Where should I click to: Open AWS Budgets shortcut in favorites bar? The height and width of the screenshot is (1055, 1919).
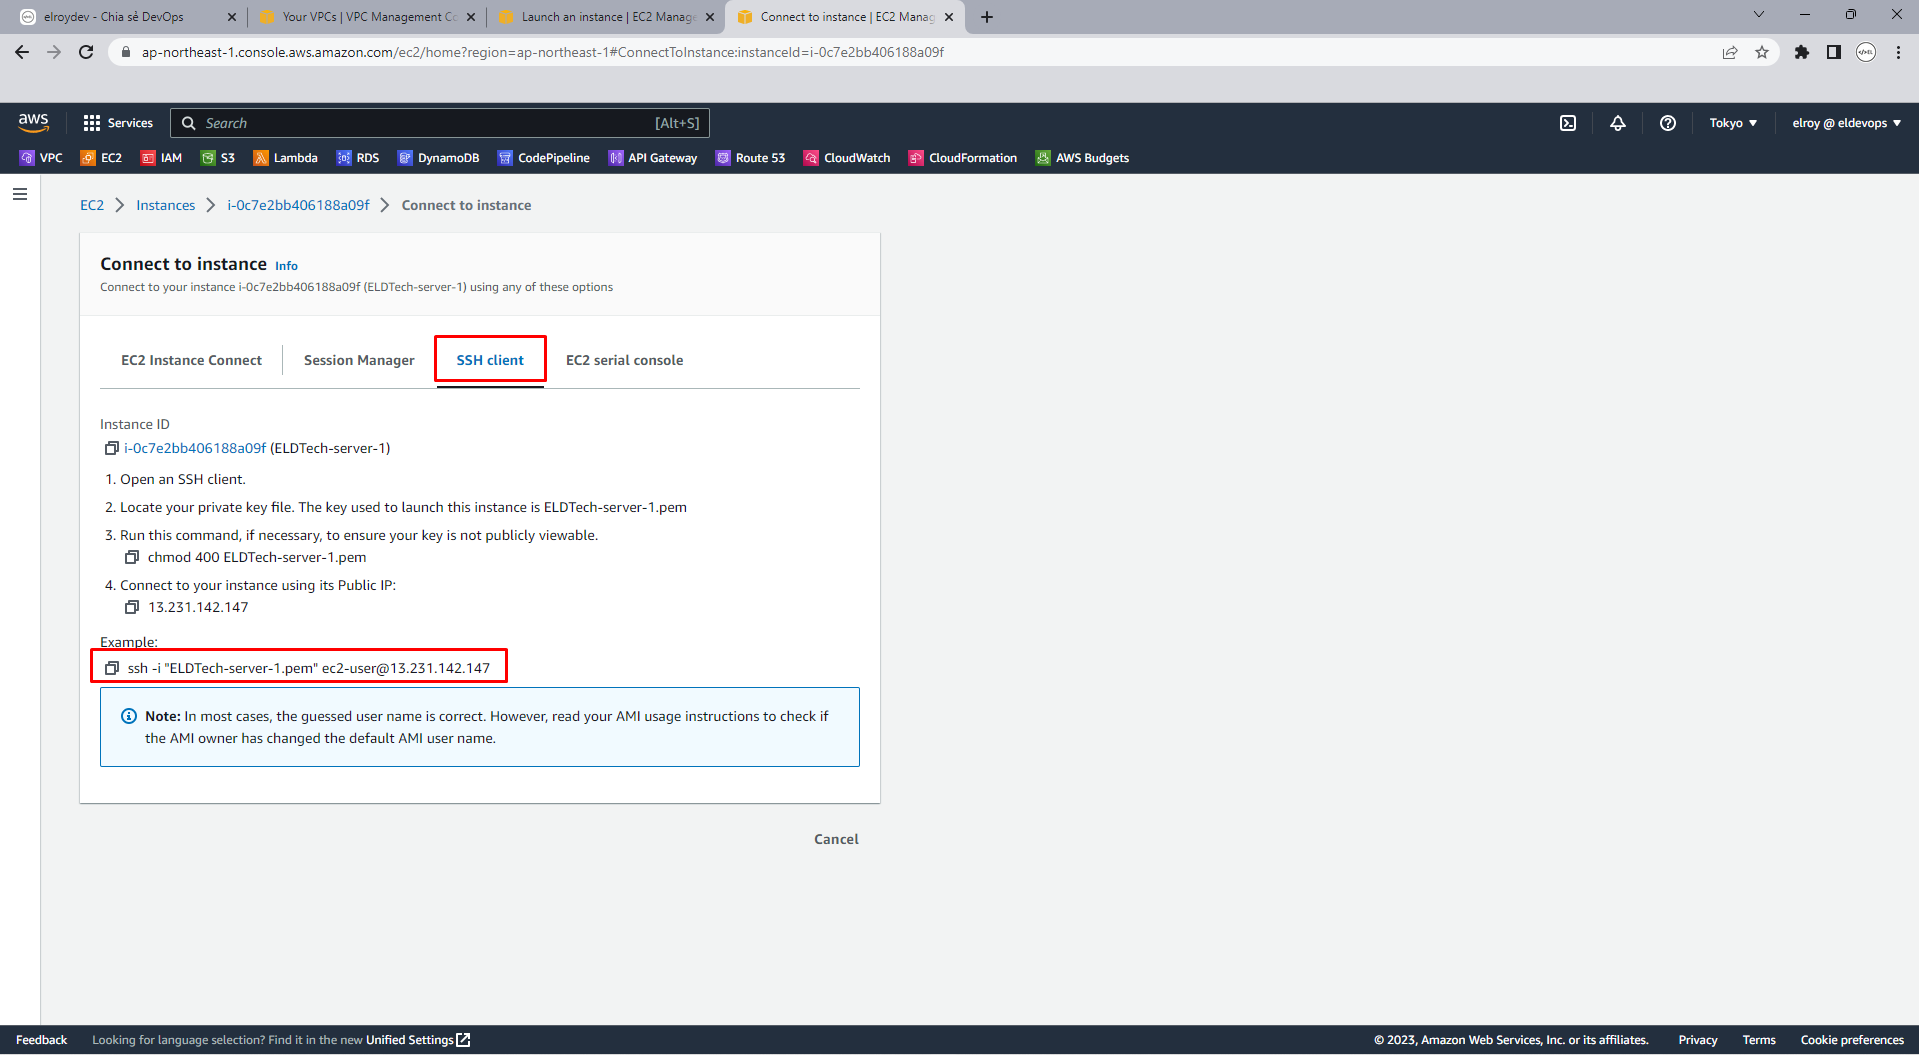1082,158
